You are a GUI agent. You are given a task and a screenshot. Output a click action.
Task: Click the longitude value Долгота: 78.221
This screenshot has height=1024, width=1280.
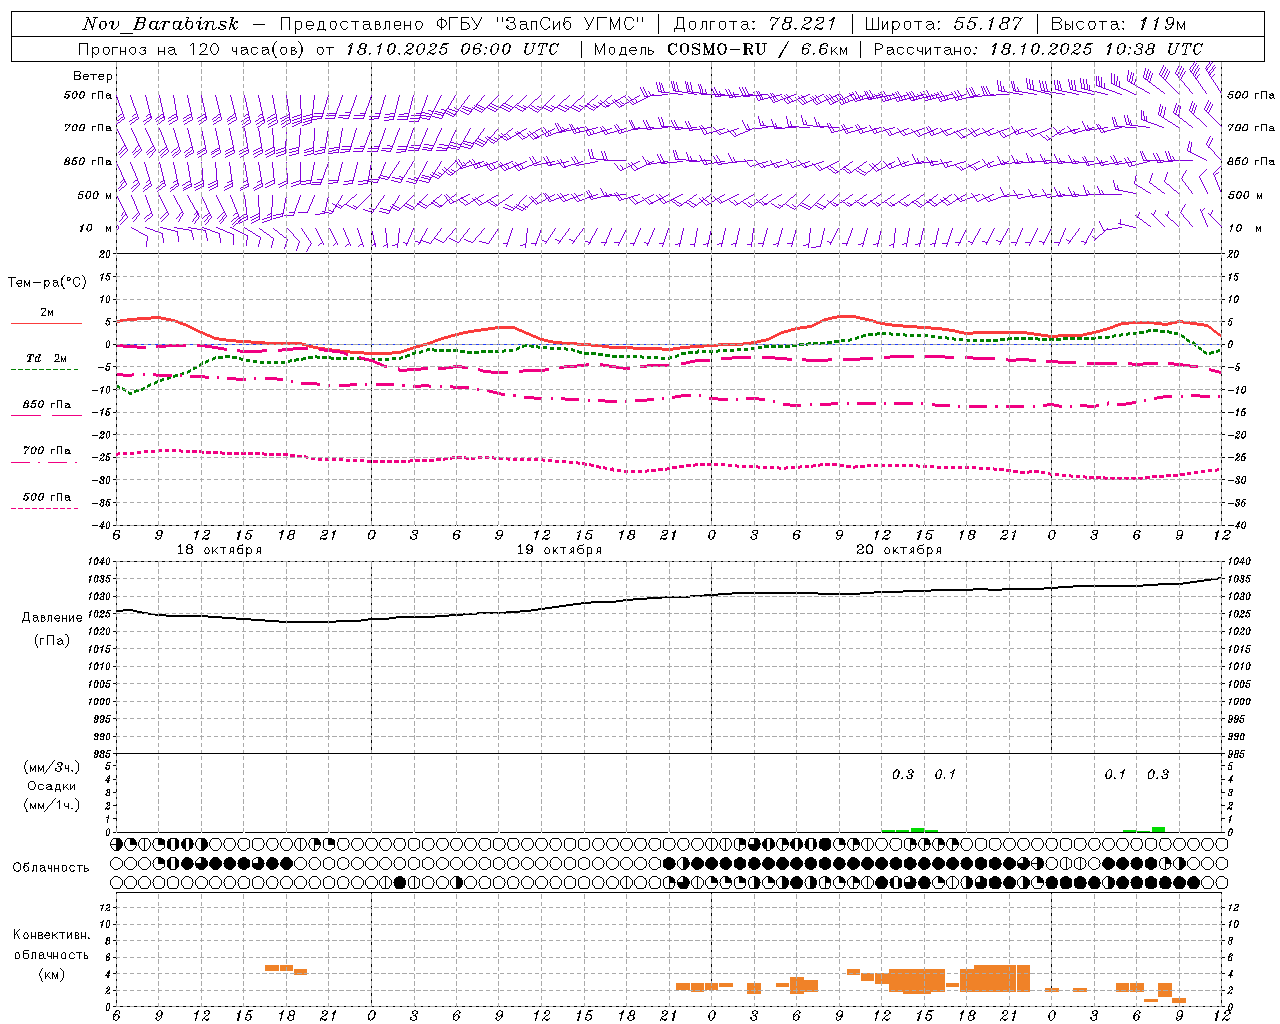(x=754, y=24)
